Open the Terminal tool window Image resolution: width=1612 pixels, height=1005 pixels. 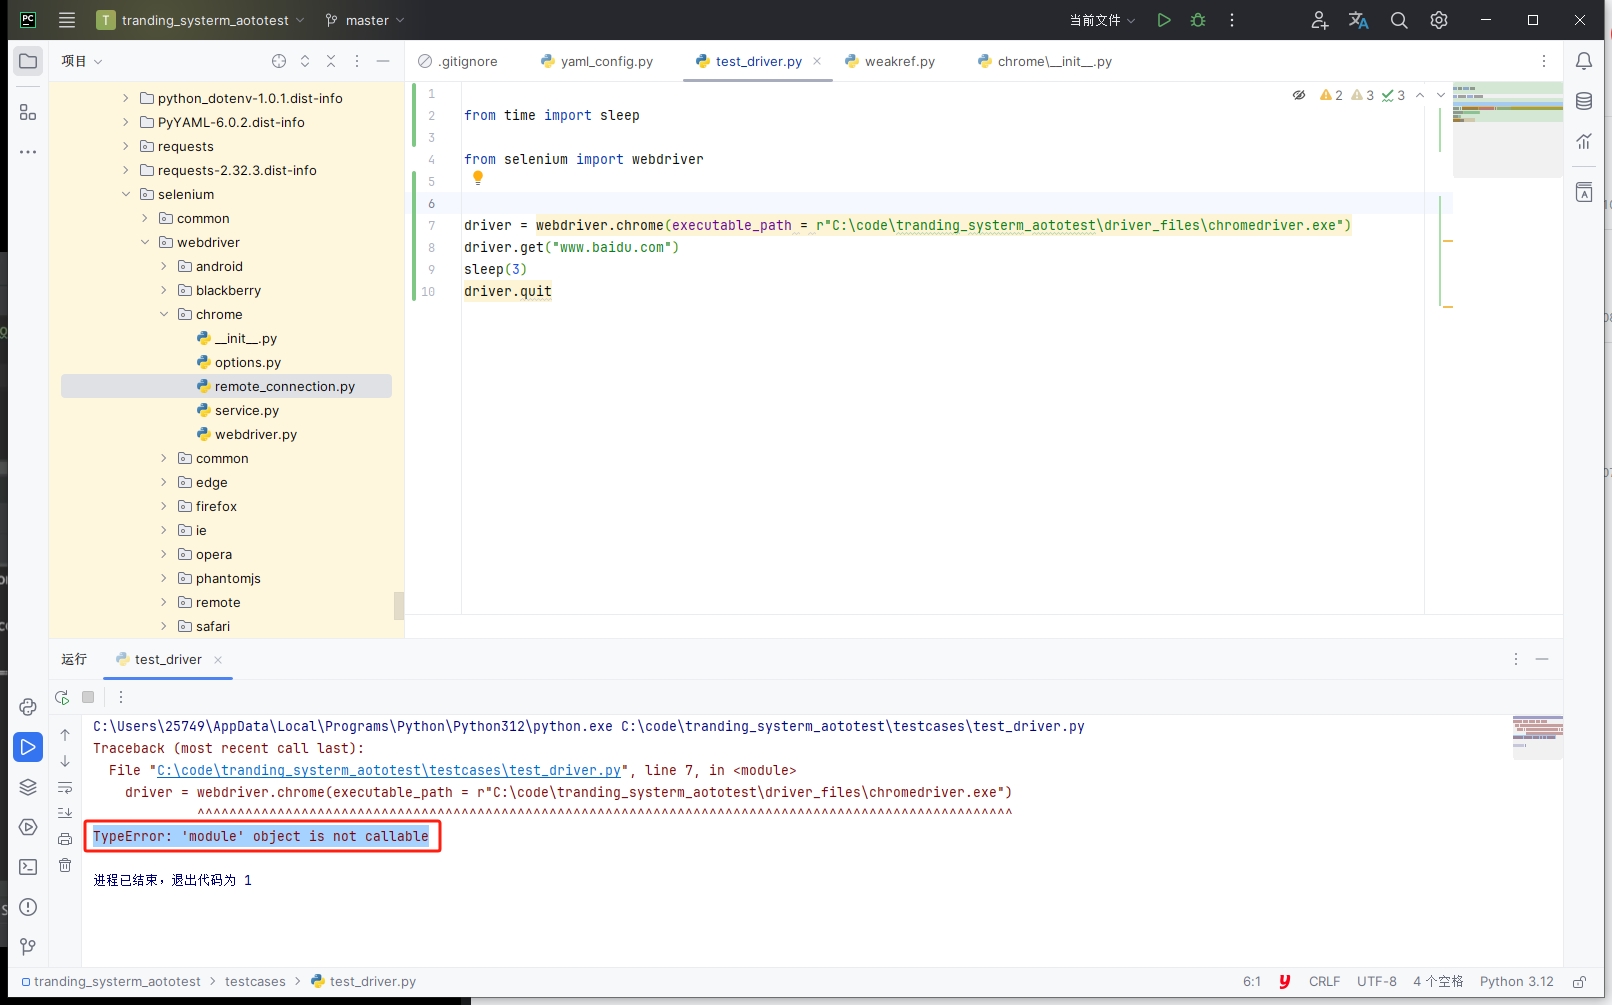[x=28, y=867]
